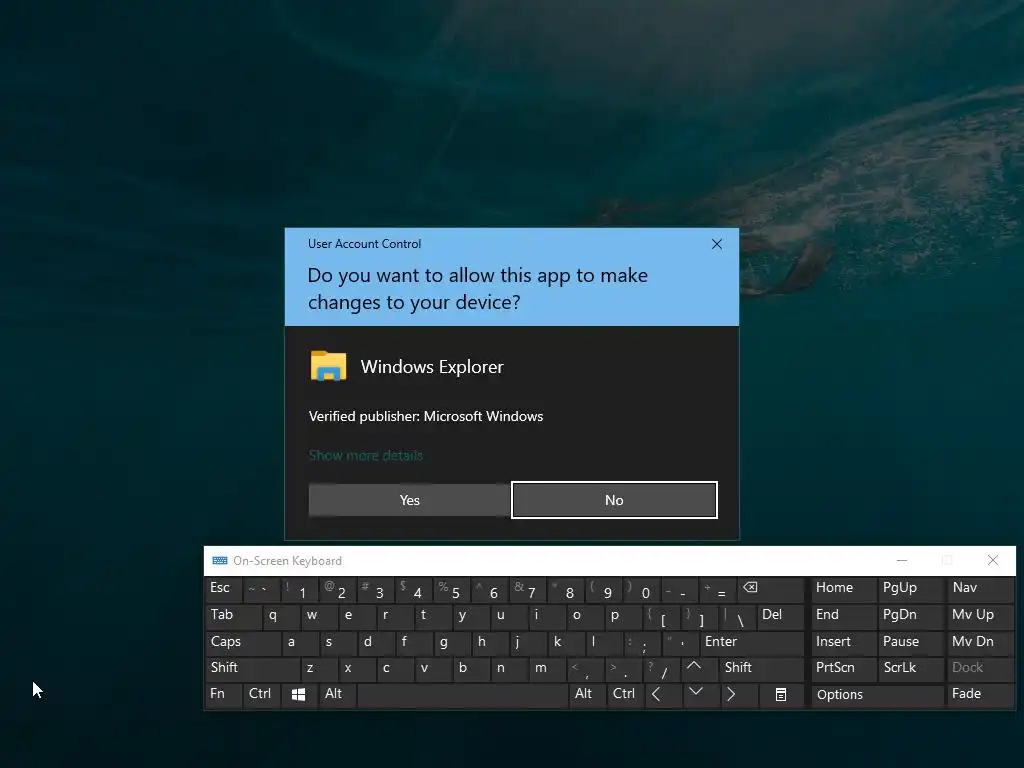The image size is (1024, 768).
Task: Click the number 1 key
Action: 300,589
